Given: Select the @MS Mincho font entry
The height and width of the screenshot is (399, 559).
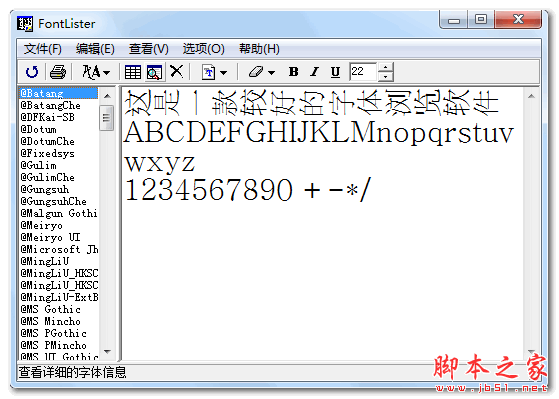Looking at the screenshot, I should pyautogui.click(x=58, y=321).
